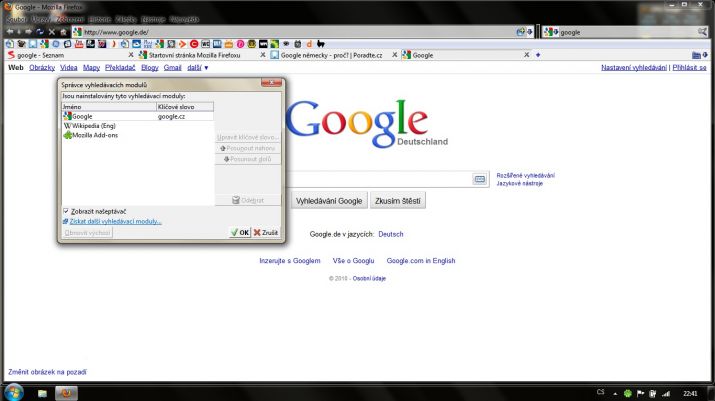Open the Home page icon
Image resolution: width=715 pixels, height=401 pixels.
63,32
